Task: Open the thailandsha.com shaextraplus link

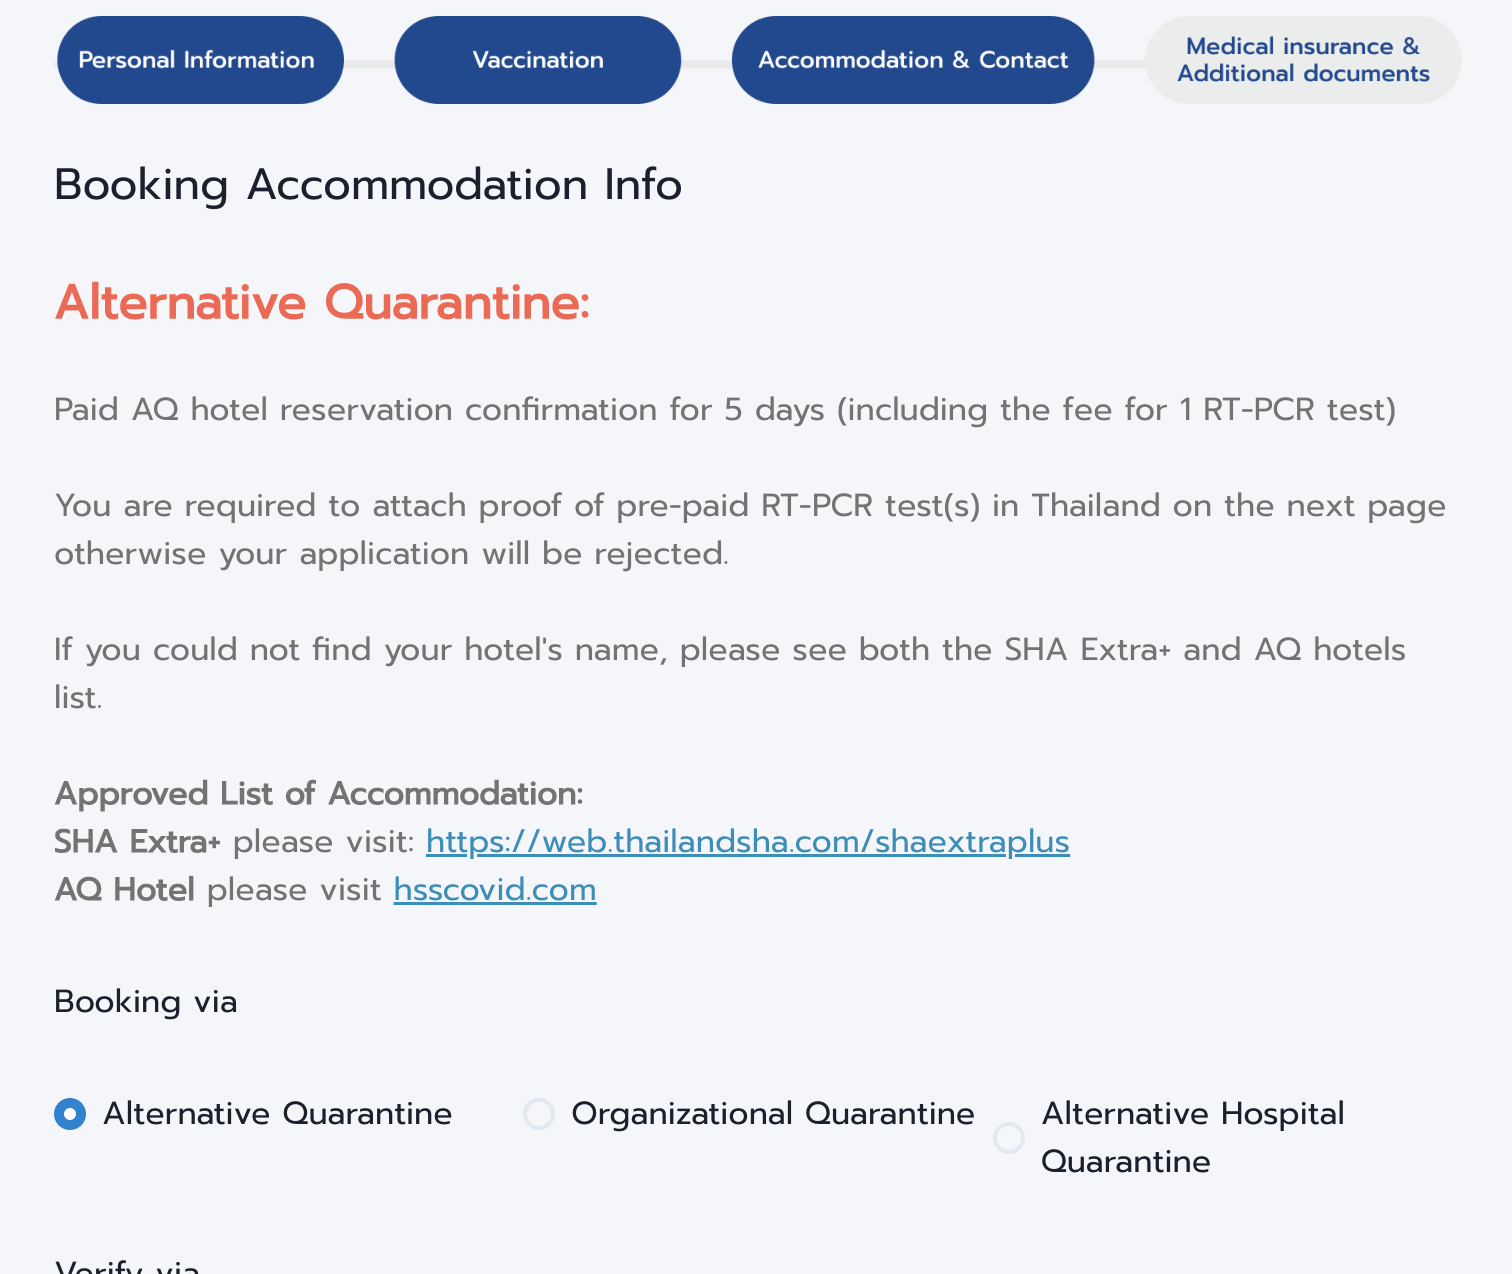Action: 748,842
